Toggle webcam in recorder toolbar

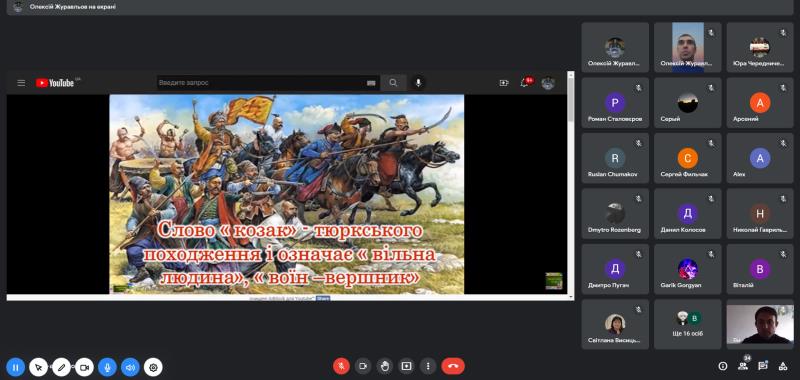[x=84, y=367]
